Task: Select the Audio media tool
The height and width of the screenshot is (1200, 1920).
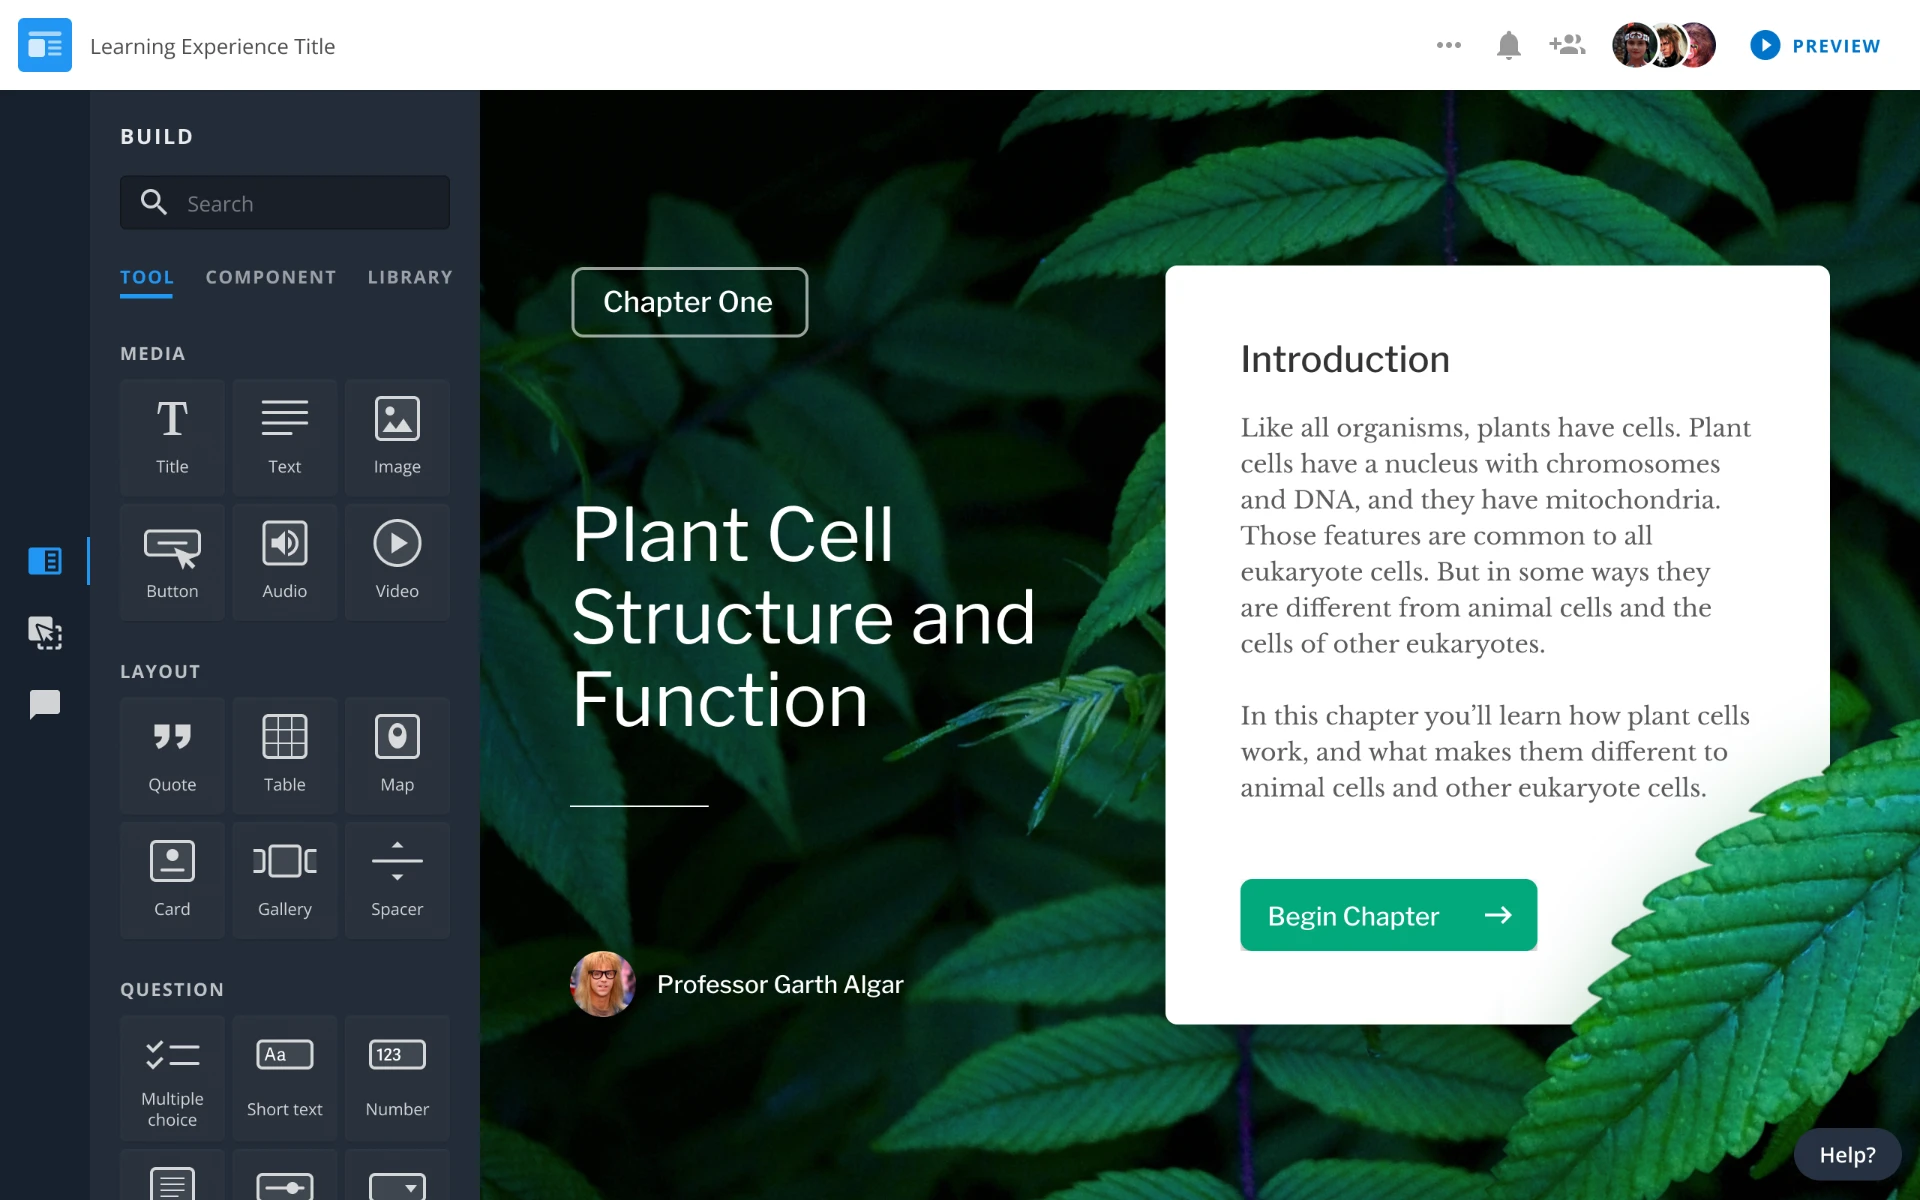Action: tap(285, 562)
